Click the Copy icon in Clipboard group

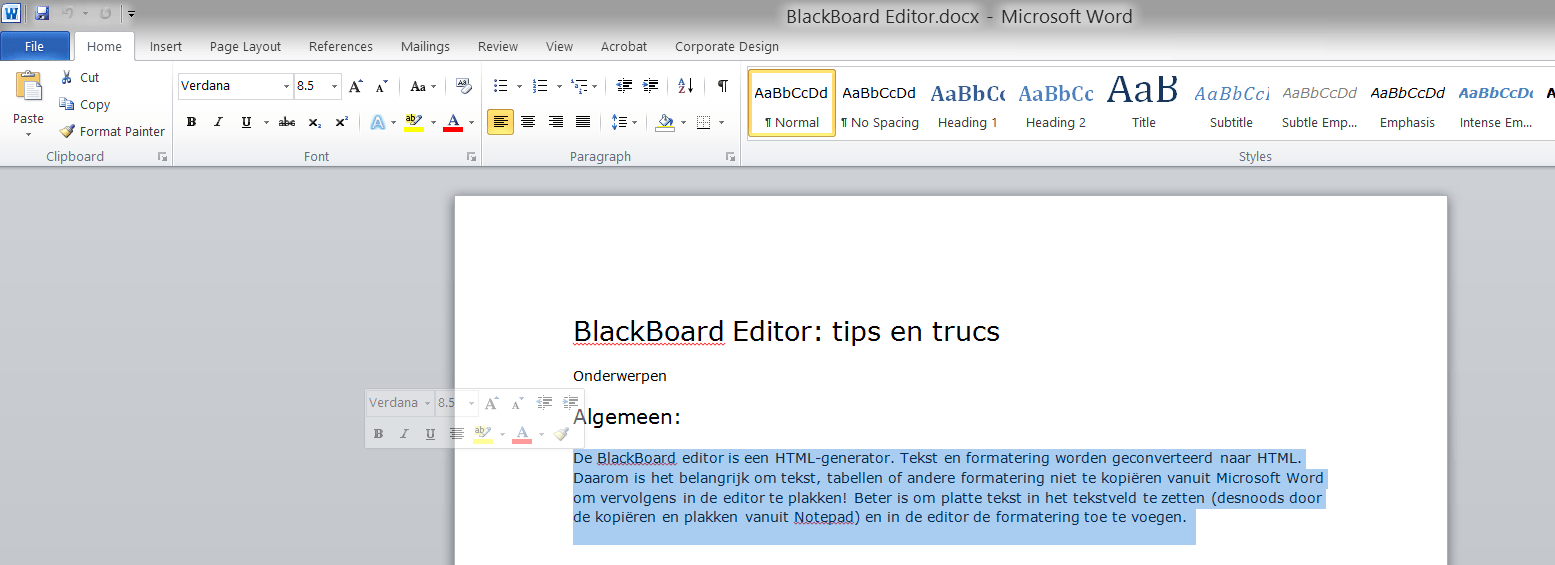point(67,104)
